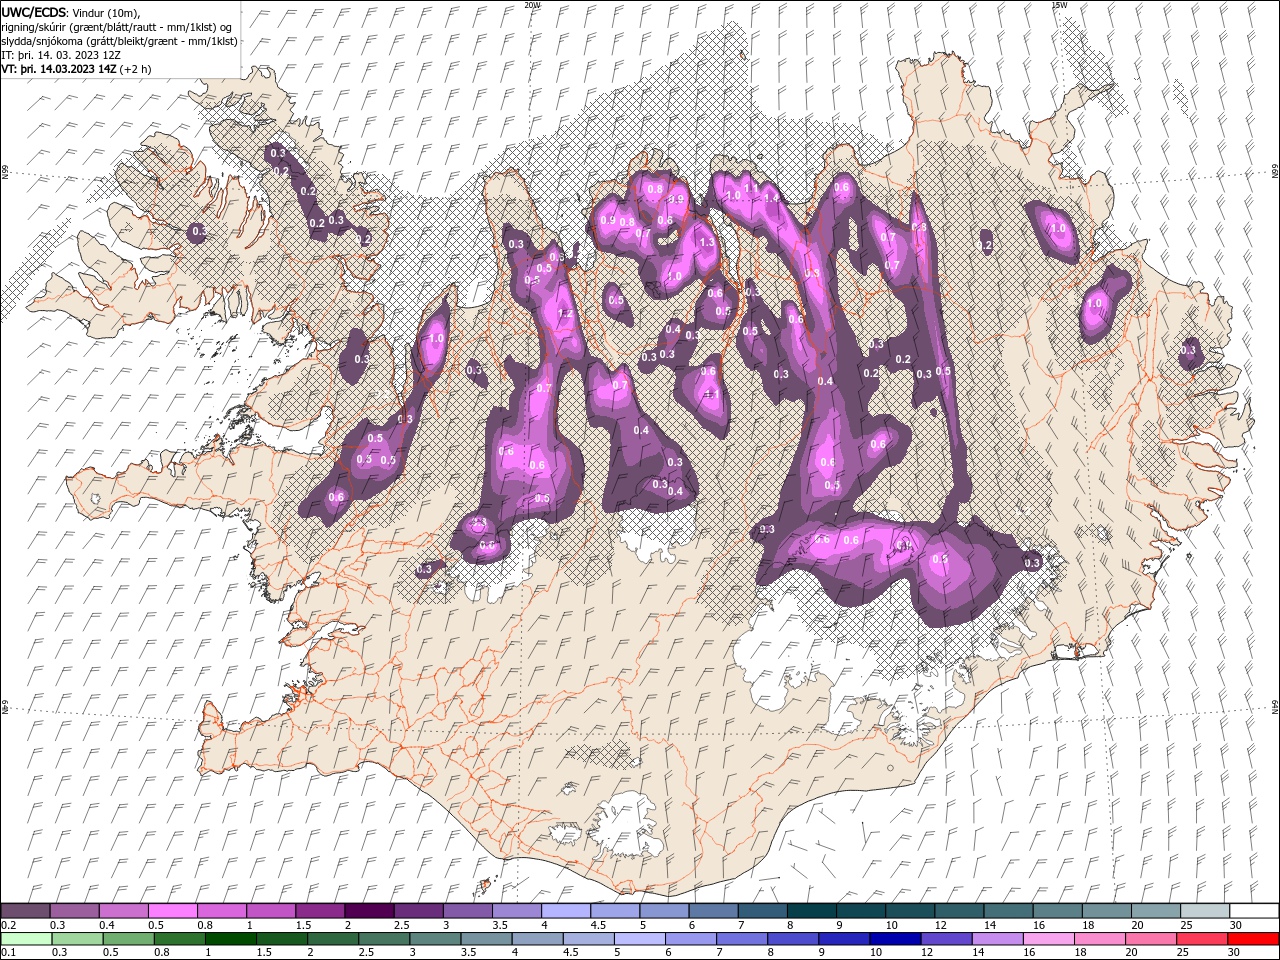Pick the lower legend swatch starting at 2
The image size is (1280, 960).
(333, 939)
